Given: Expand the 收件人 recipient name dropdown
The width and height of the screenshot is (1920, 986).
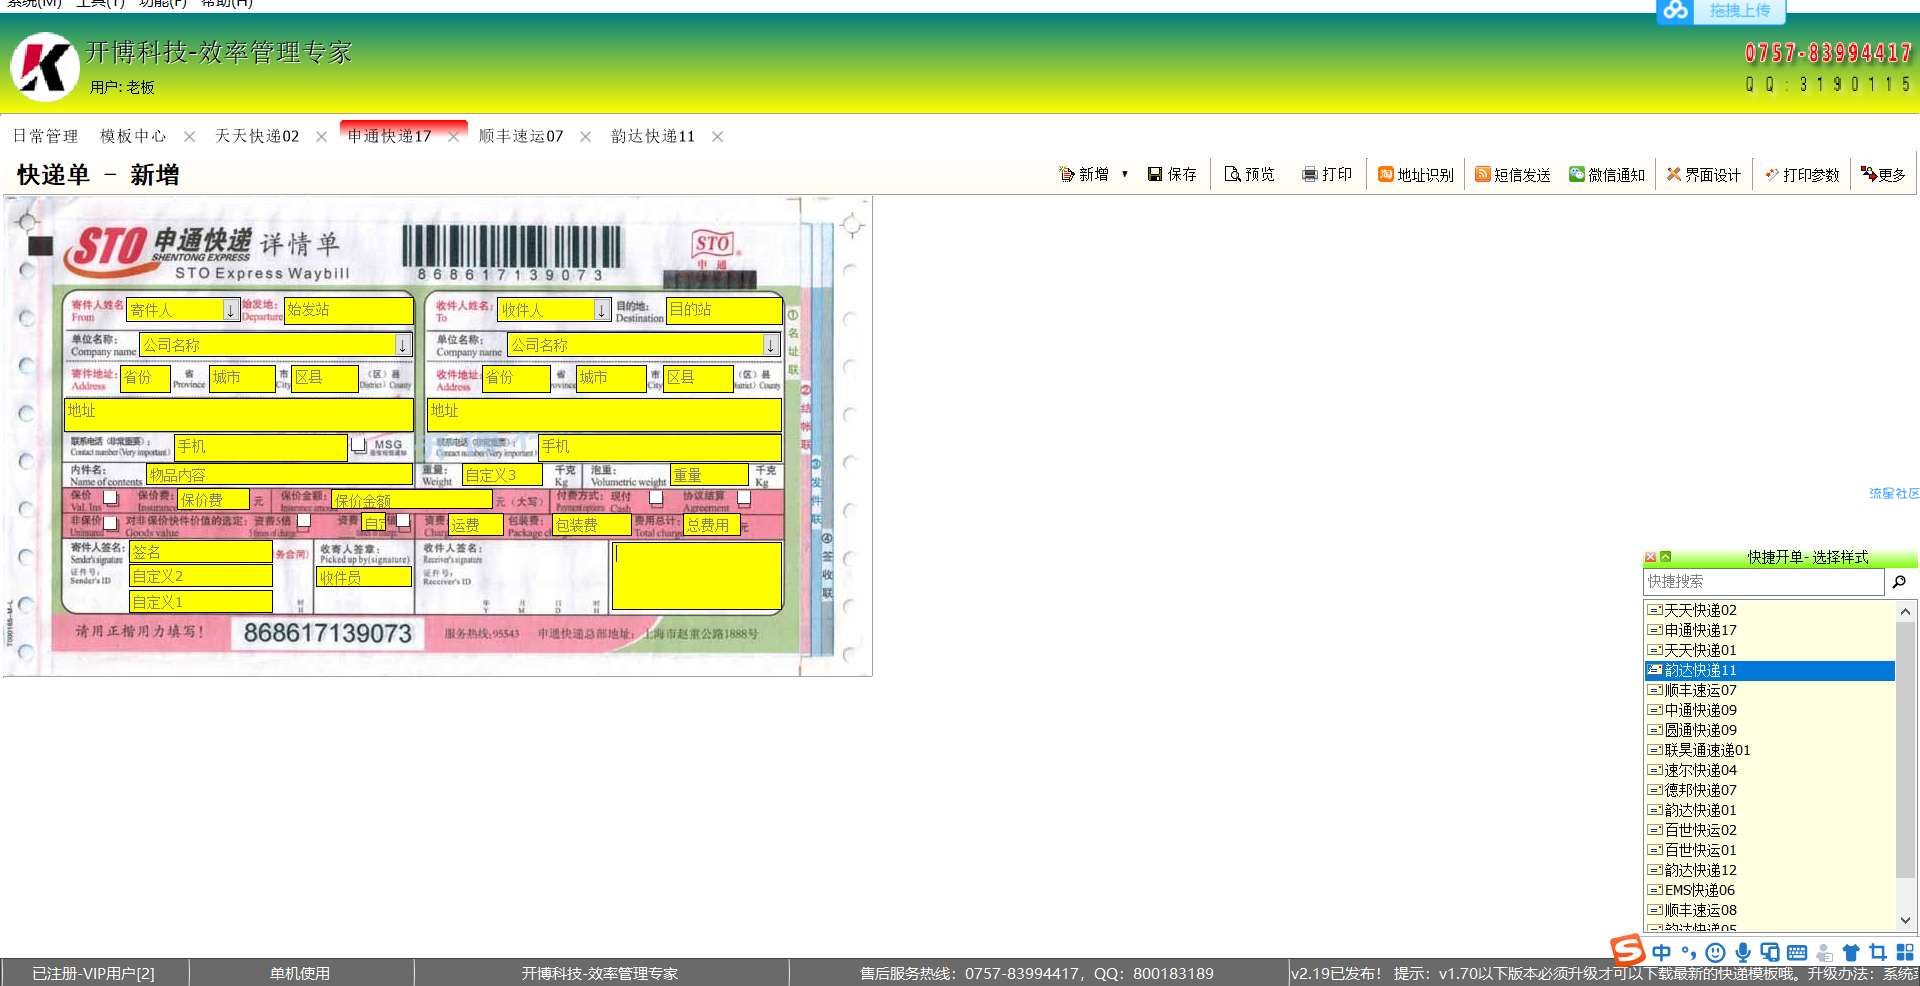Looking at the screenshot, I should point(602,310).
